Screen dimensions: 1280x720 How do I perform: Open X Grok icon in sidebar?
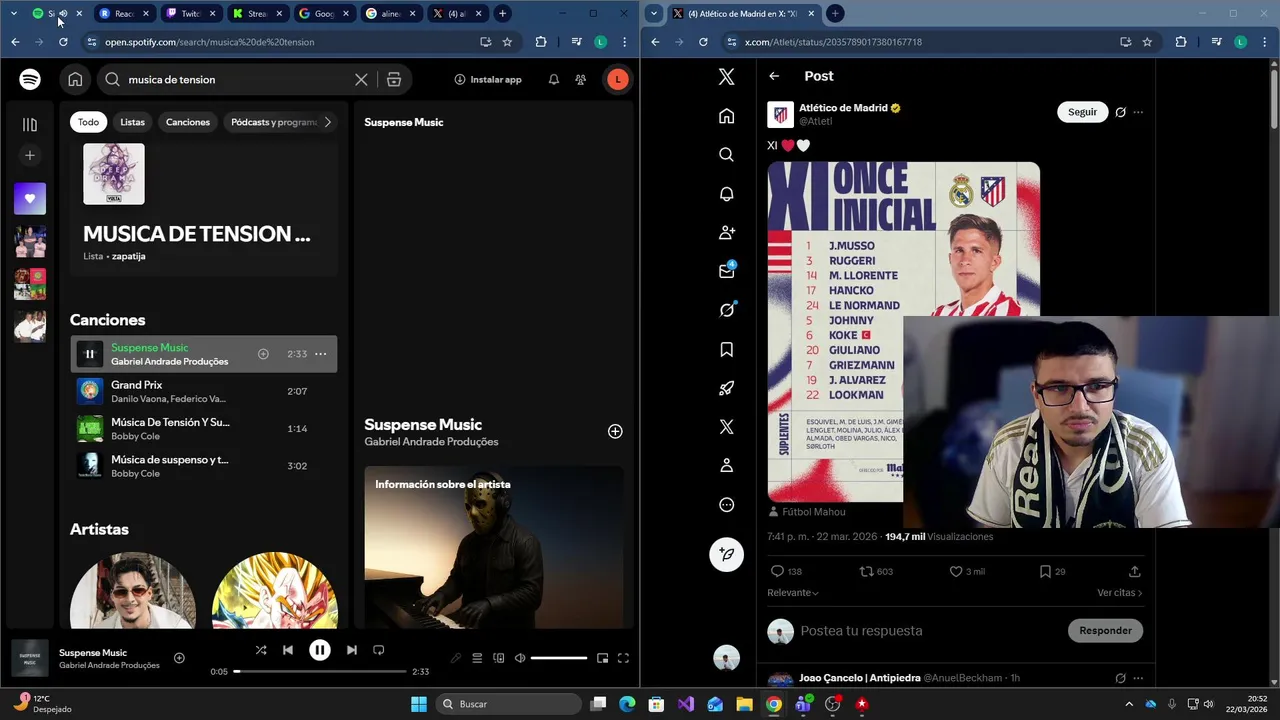tap(727, 310)
